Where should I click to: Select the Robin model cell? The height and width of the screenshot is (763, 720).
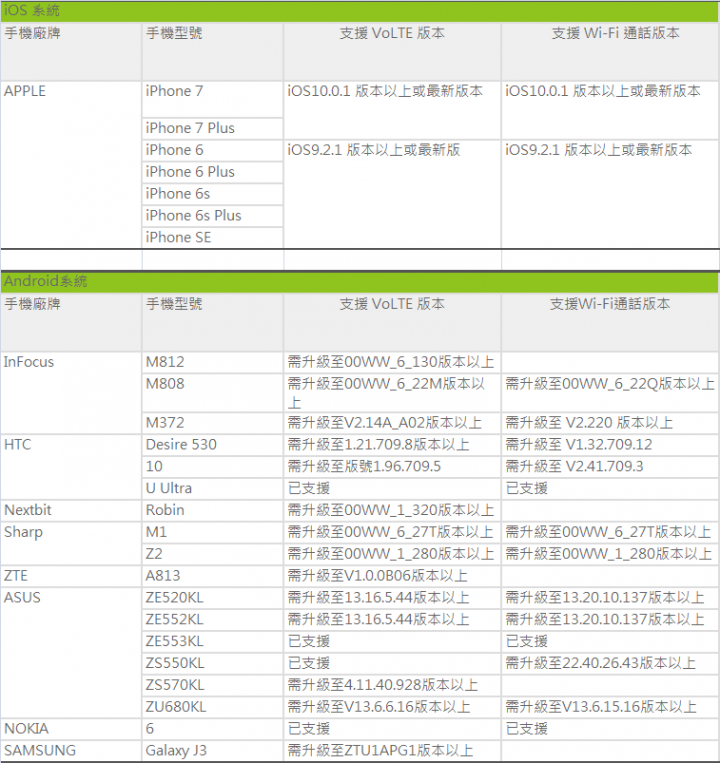[213, 510]
